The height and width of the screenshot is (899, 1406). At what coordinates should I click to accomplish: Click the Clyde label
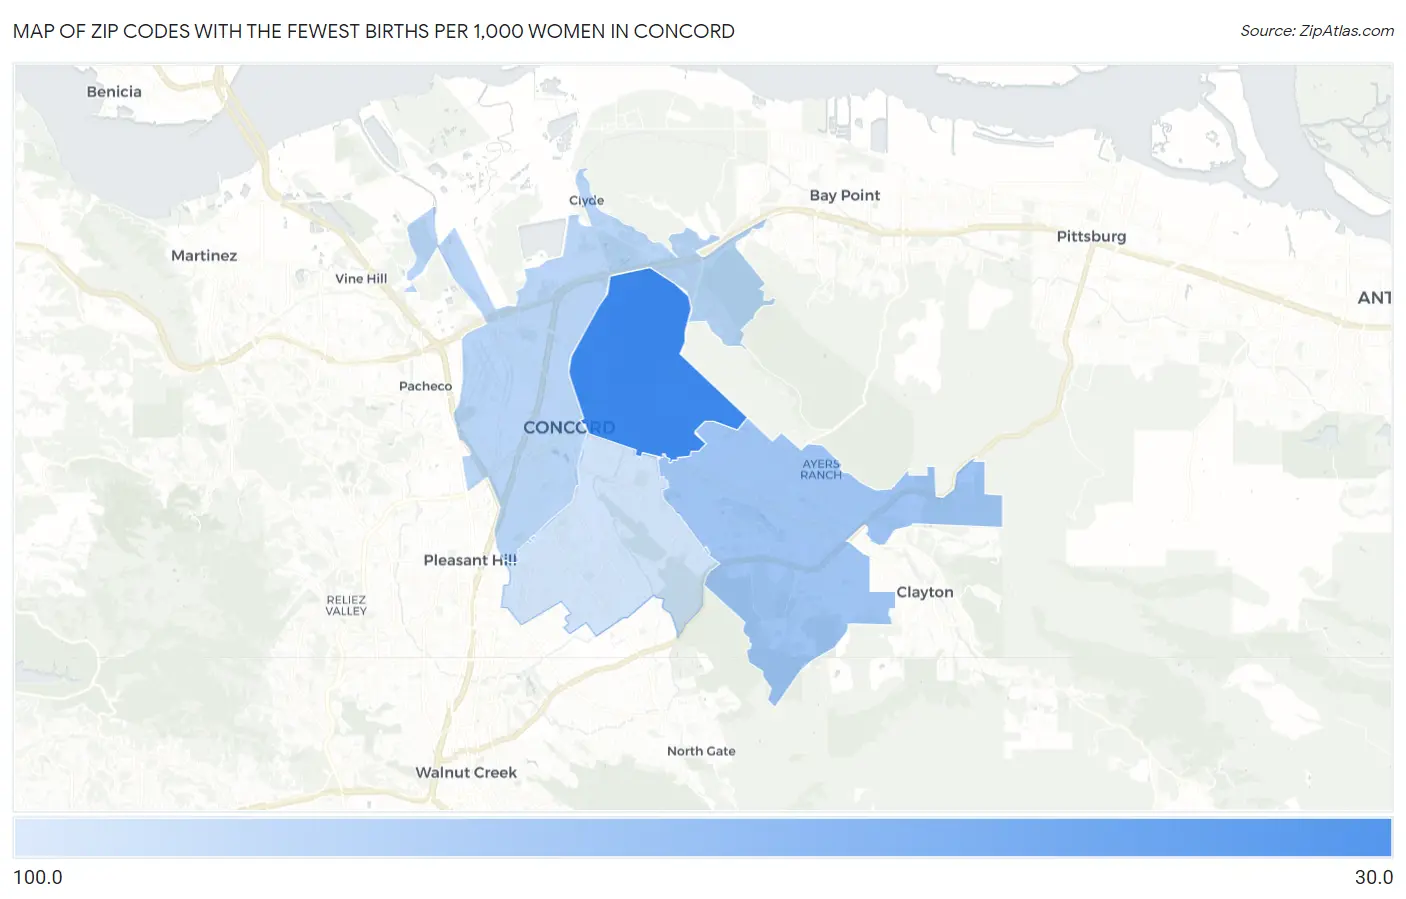[586, 200]
